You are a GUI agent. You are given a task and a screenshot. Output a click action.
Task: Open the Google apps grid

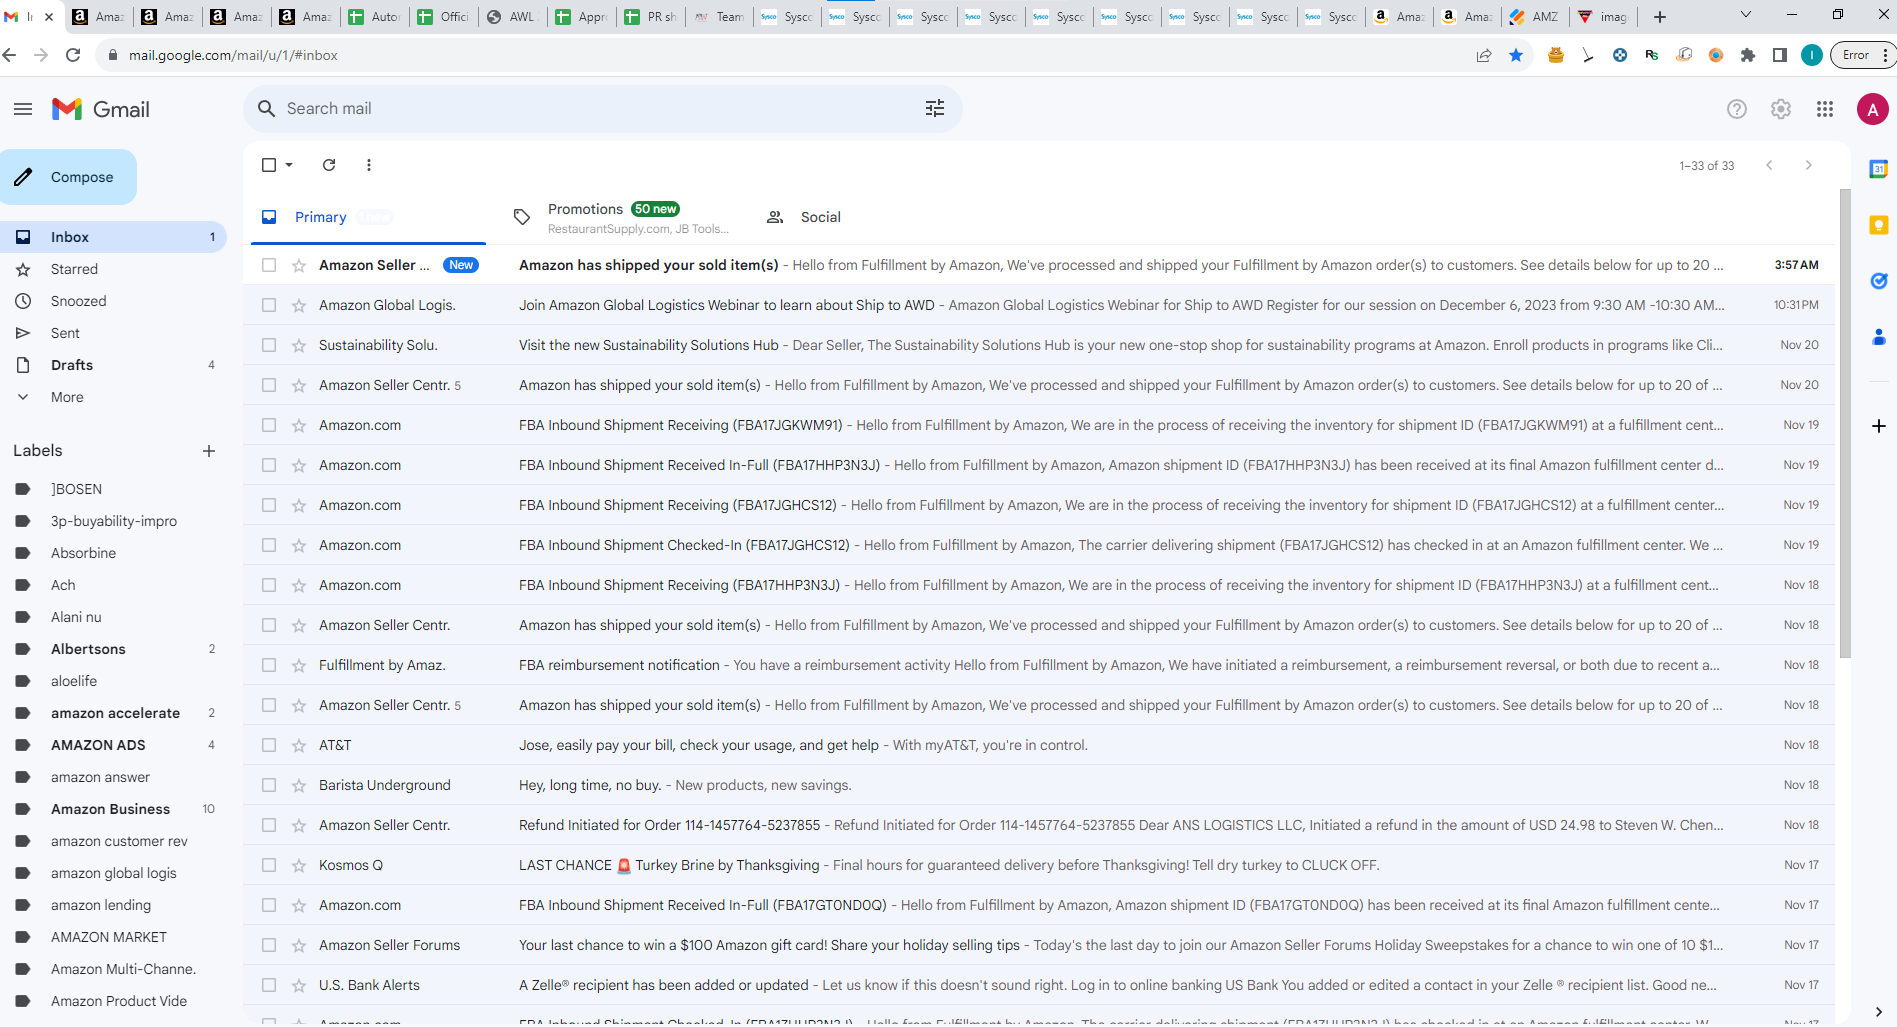[x=1825, y=109]
